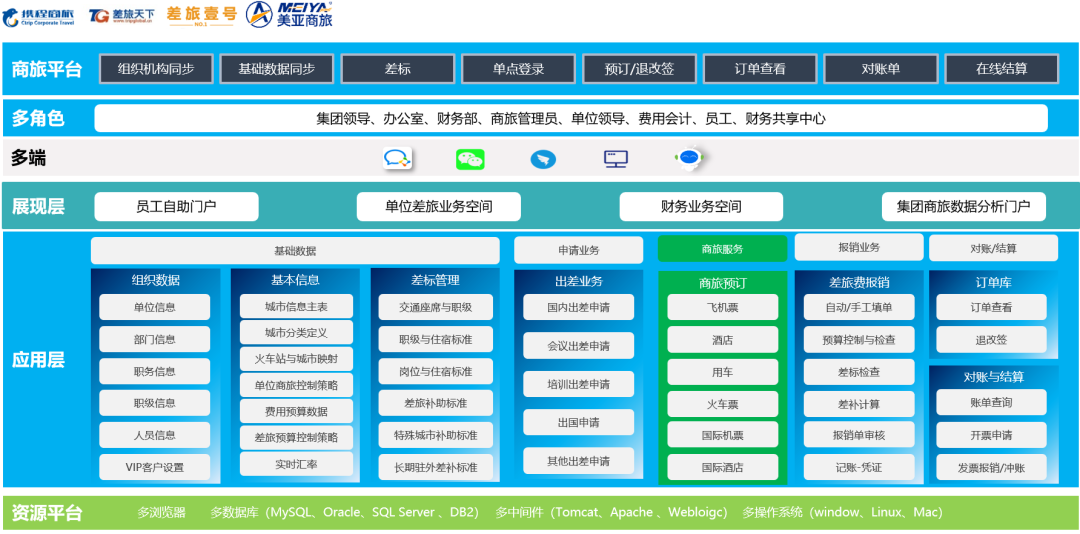1080x534 pixels.
Task: Click the orange 差旅壹号 logo
Action: (x=201, y=15)
